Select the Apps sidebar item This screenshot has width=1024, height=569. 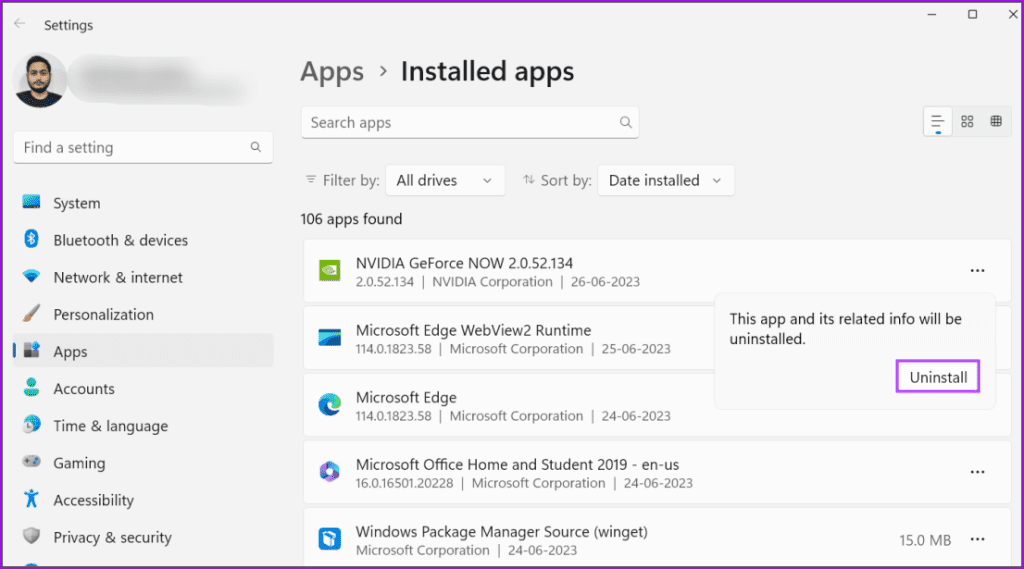[x=143, y=351]
